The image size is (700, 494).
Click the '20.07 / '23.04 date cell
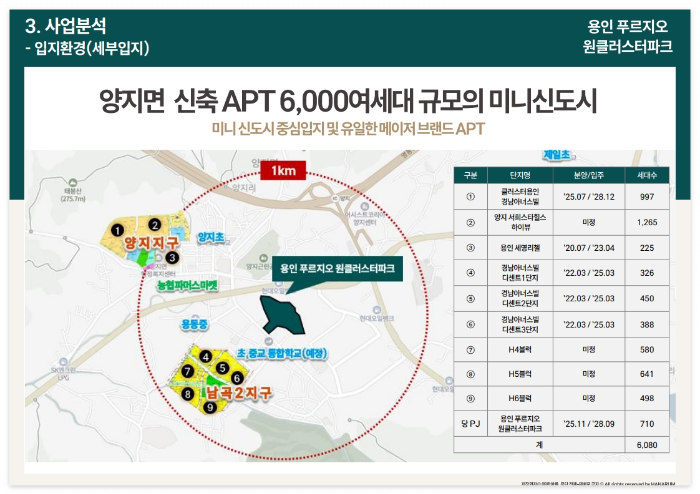pos(589,248)
